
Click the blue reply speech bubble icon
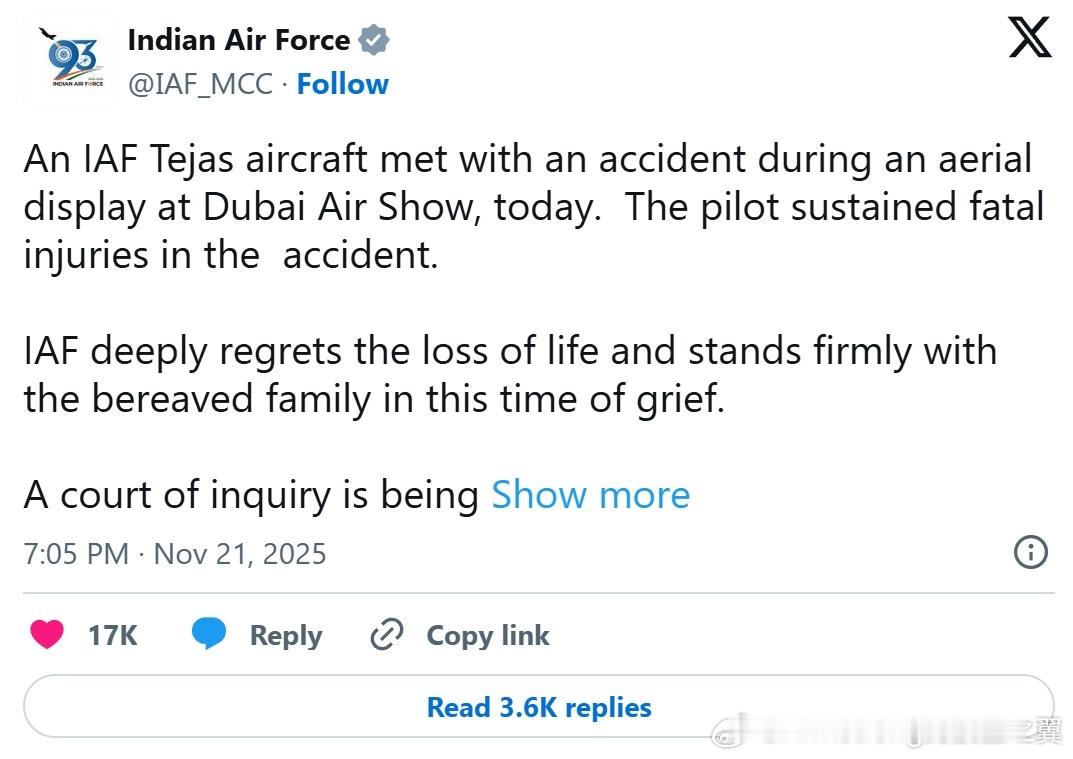[209, 635]
